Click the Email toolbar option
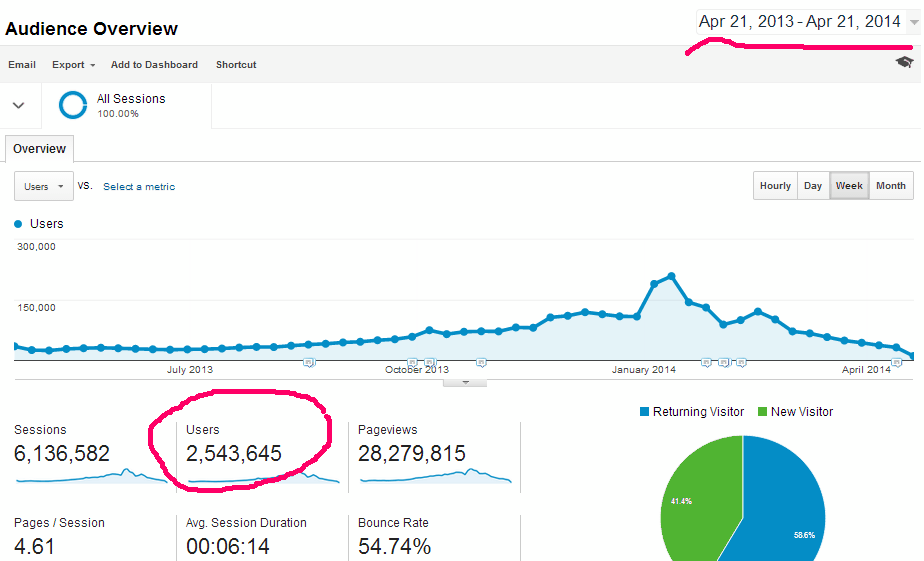 (22, 65)
